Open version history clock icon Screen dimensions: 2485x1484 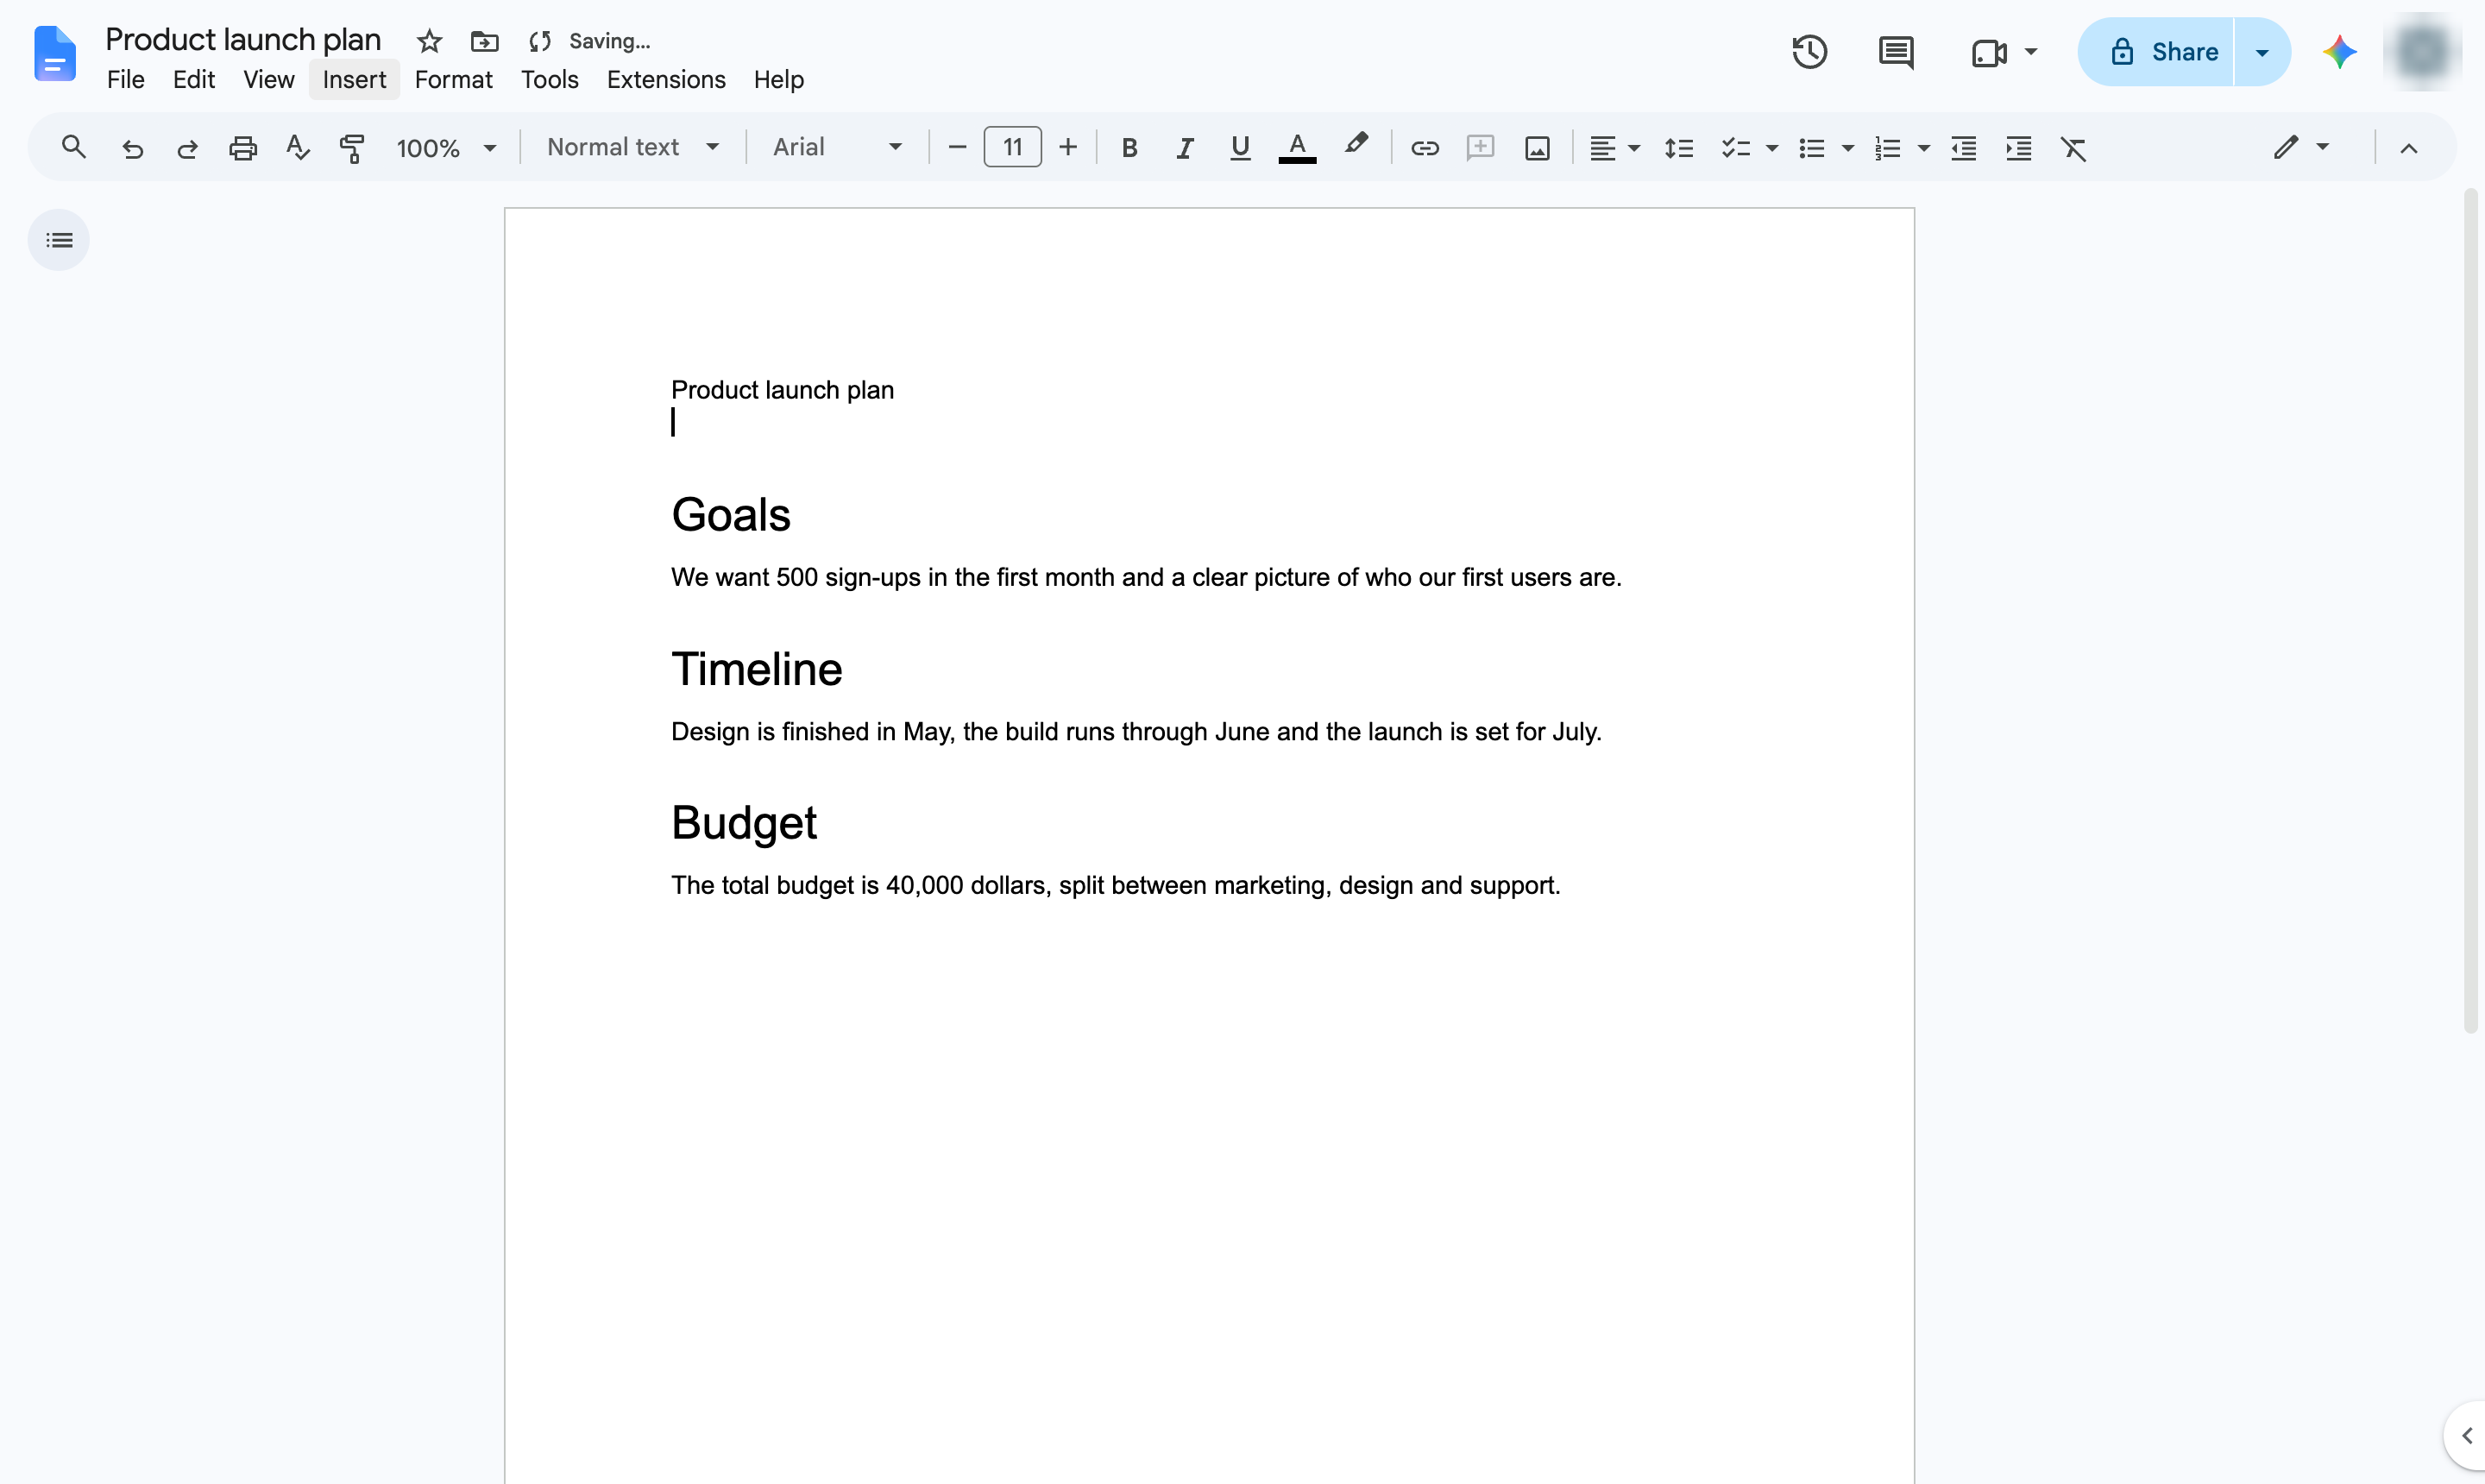[x=1809, y=52]
